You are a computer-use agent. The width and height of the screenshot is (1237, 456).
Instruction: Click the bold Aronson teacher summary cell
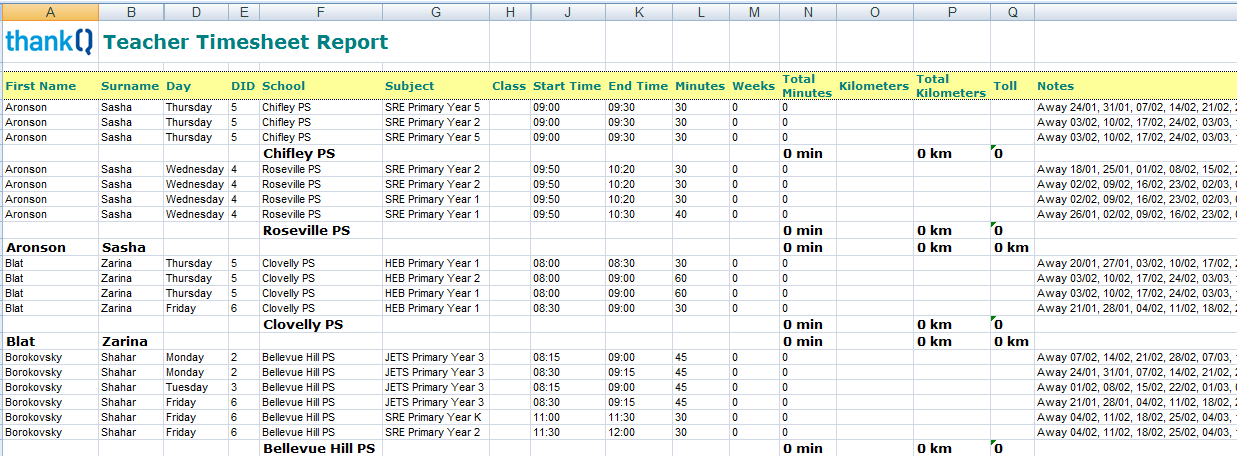36,247
